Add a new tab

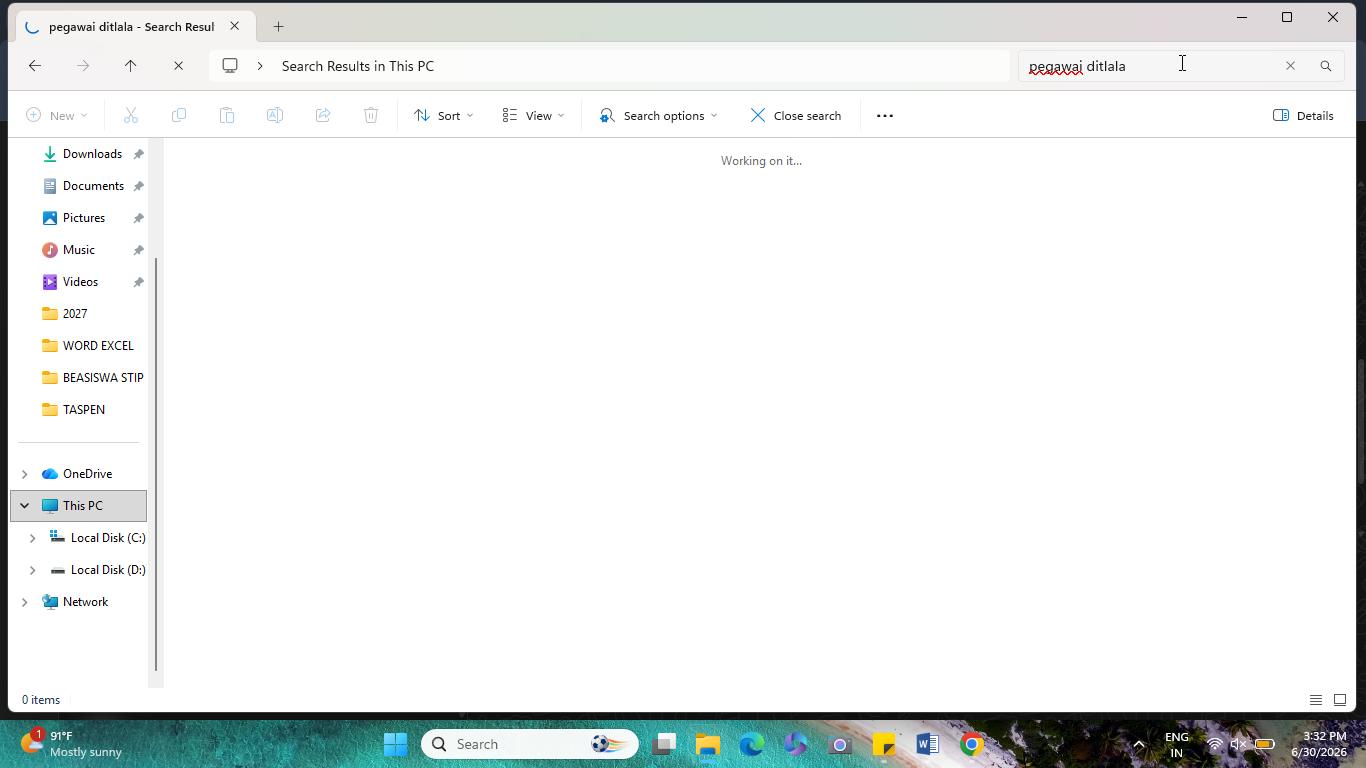(x=278, y=27)
